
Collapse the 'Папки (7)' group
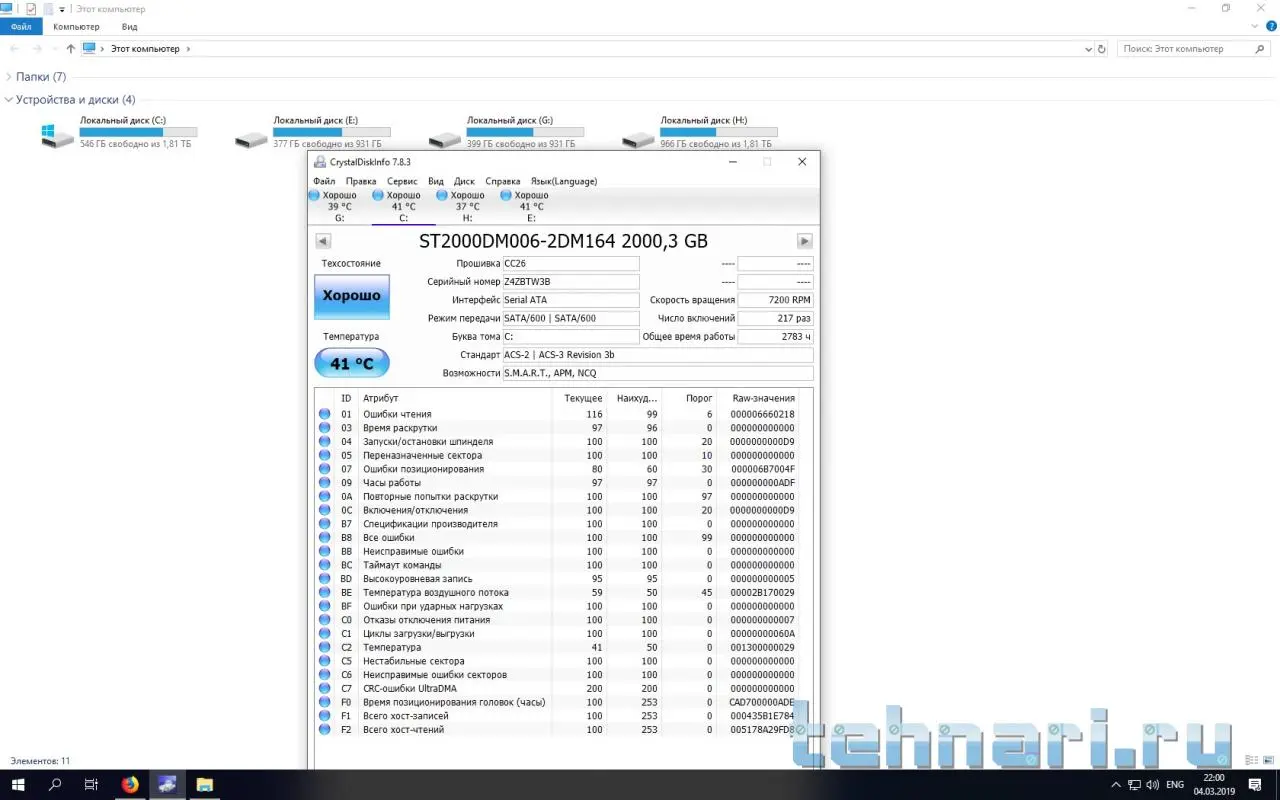tap(9, 77)
